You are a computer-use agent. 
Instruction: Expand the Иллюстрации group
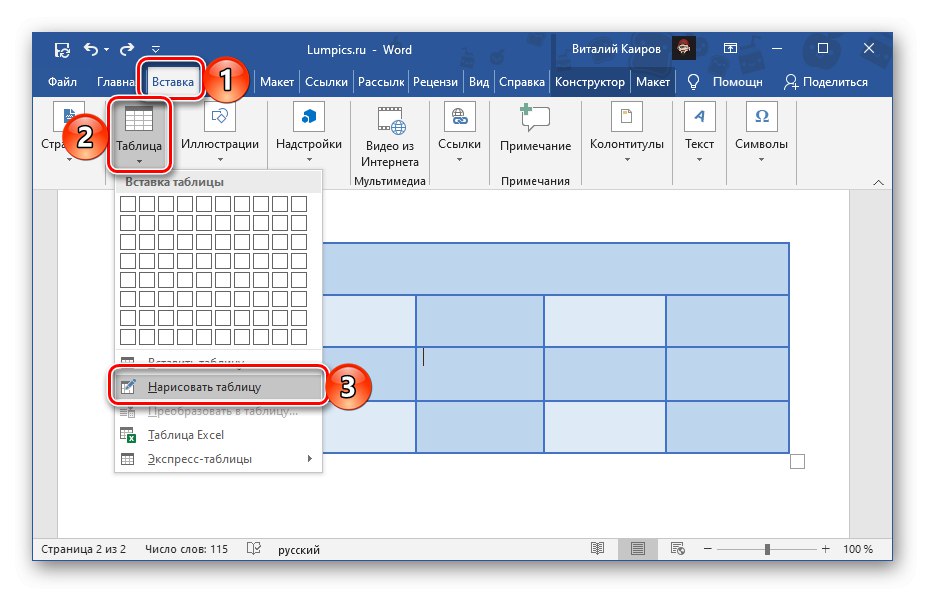[x=219, y=132]
